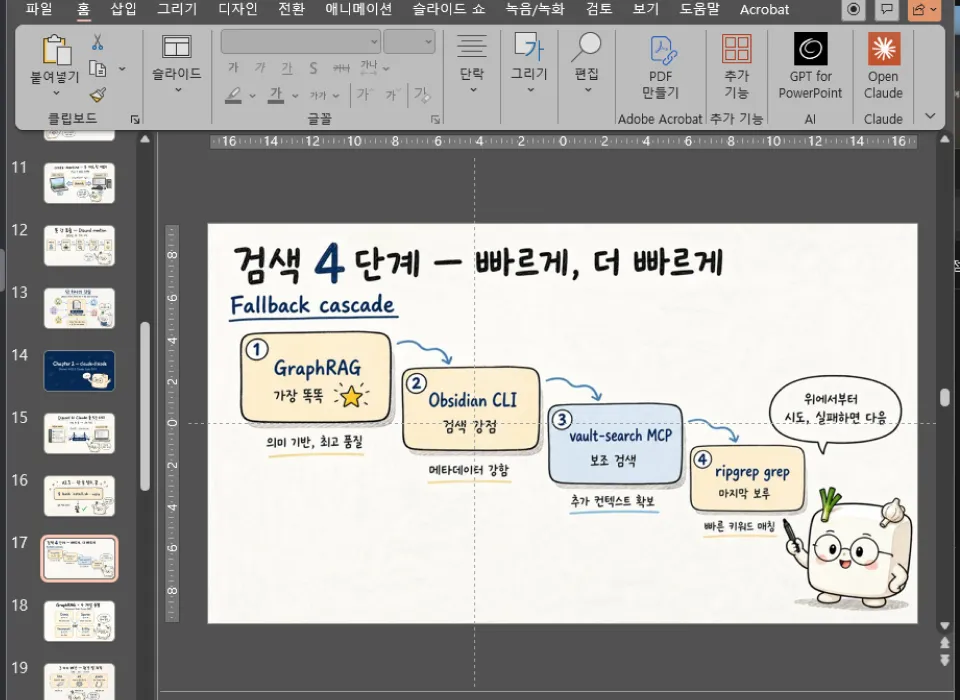Launch GPT for PowerPoint add-in
960x700 pixels.
(810, 48)
